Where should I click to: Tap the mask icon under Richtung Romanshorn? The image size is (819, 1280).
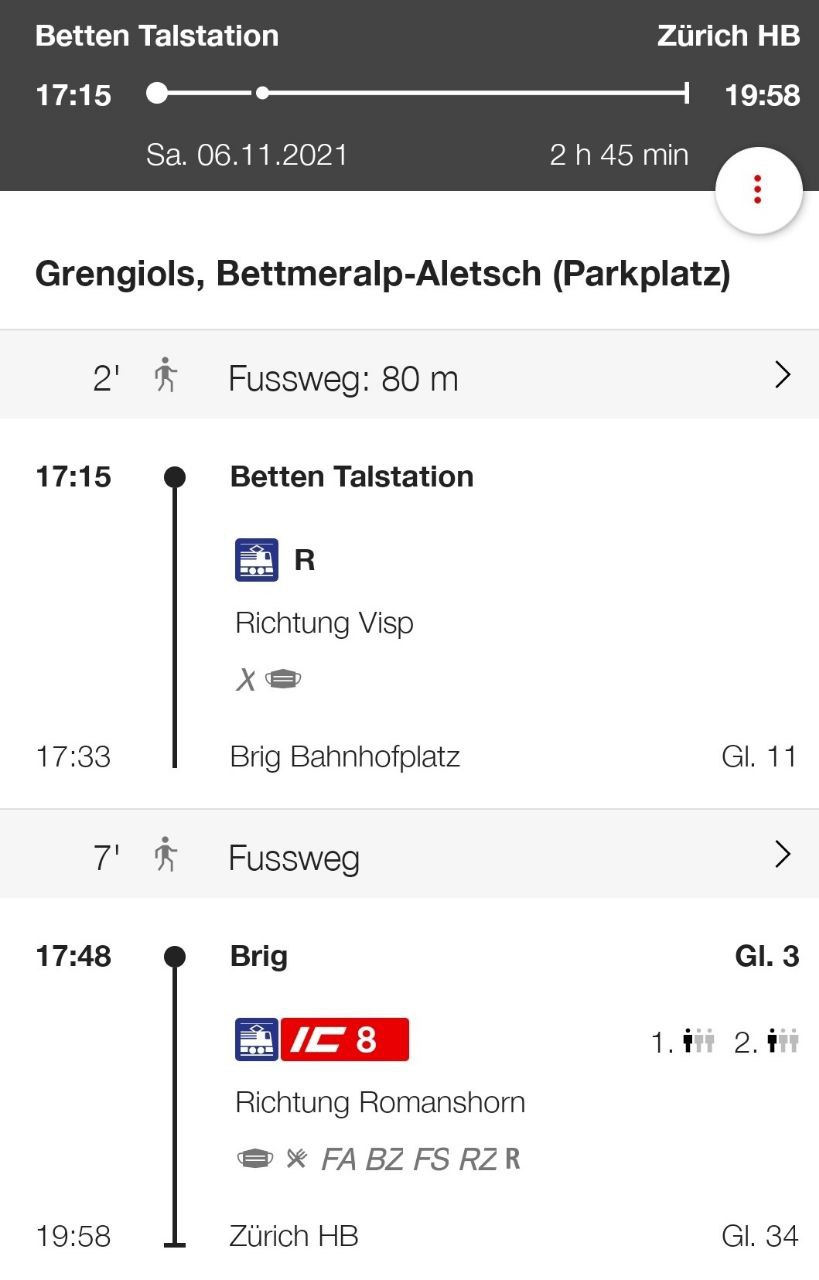255,1159
